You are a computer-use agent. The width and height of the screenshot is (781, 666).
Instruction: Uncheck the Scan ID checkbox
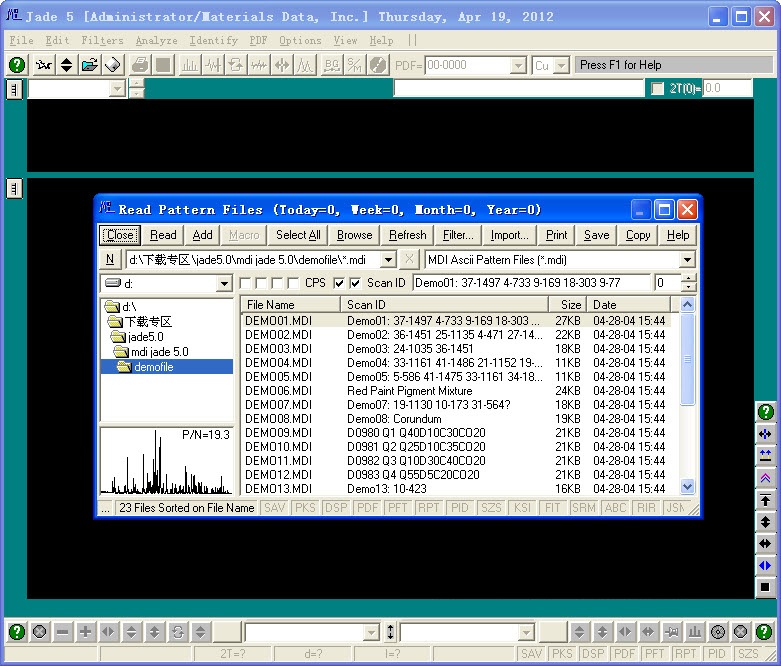(355, 283)
